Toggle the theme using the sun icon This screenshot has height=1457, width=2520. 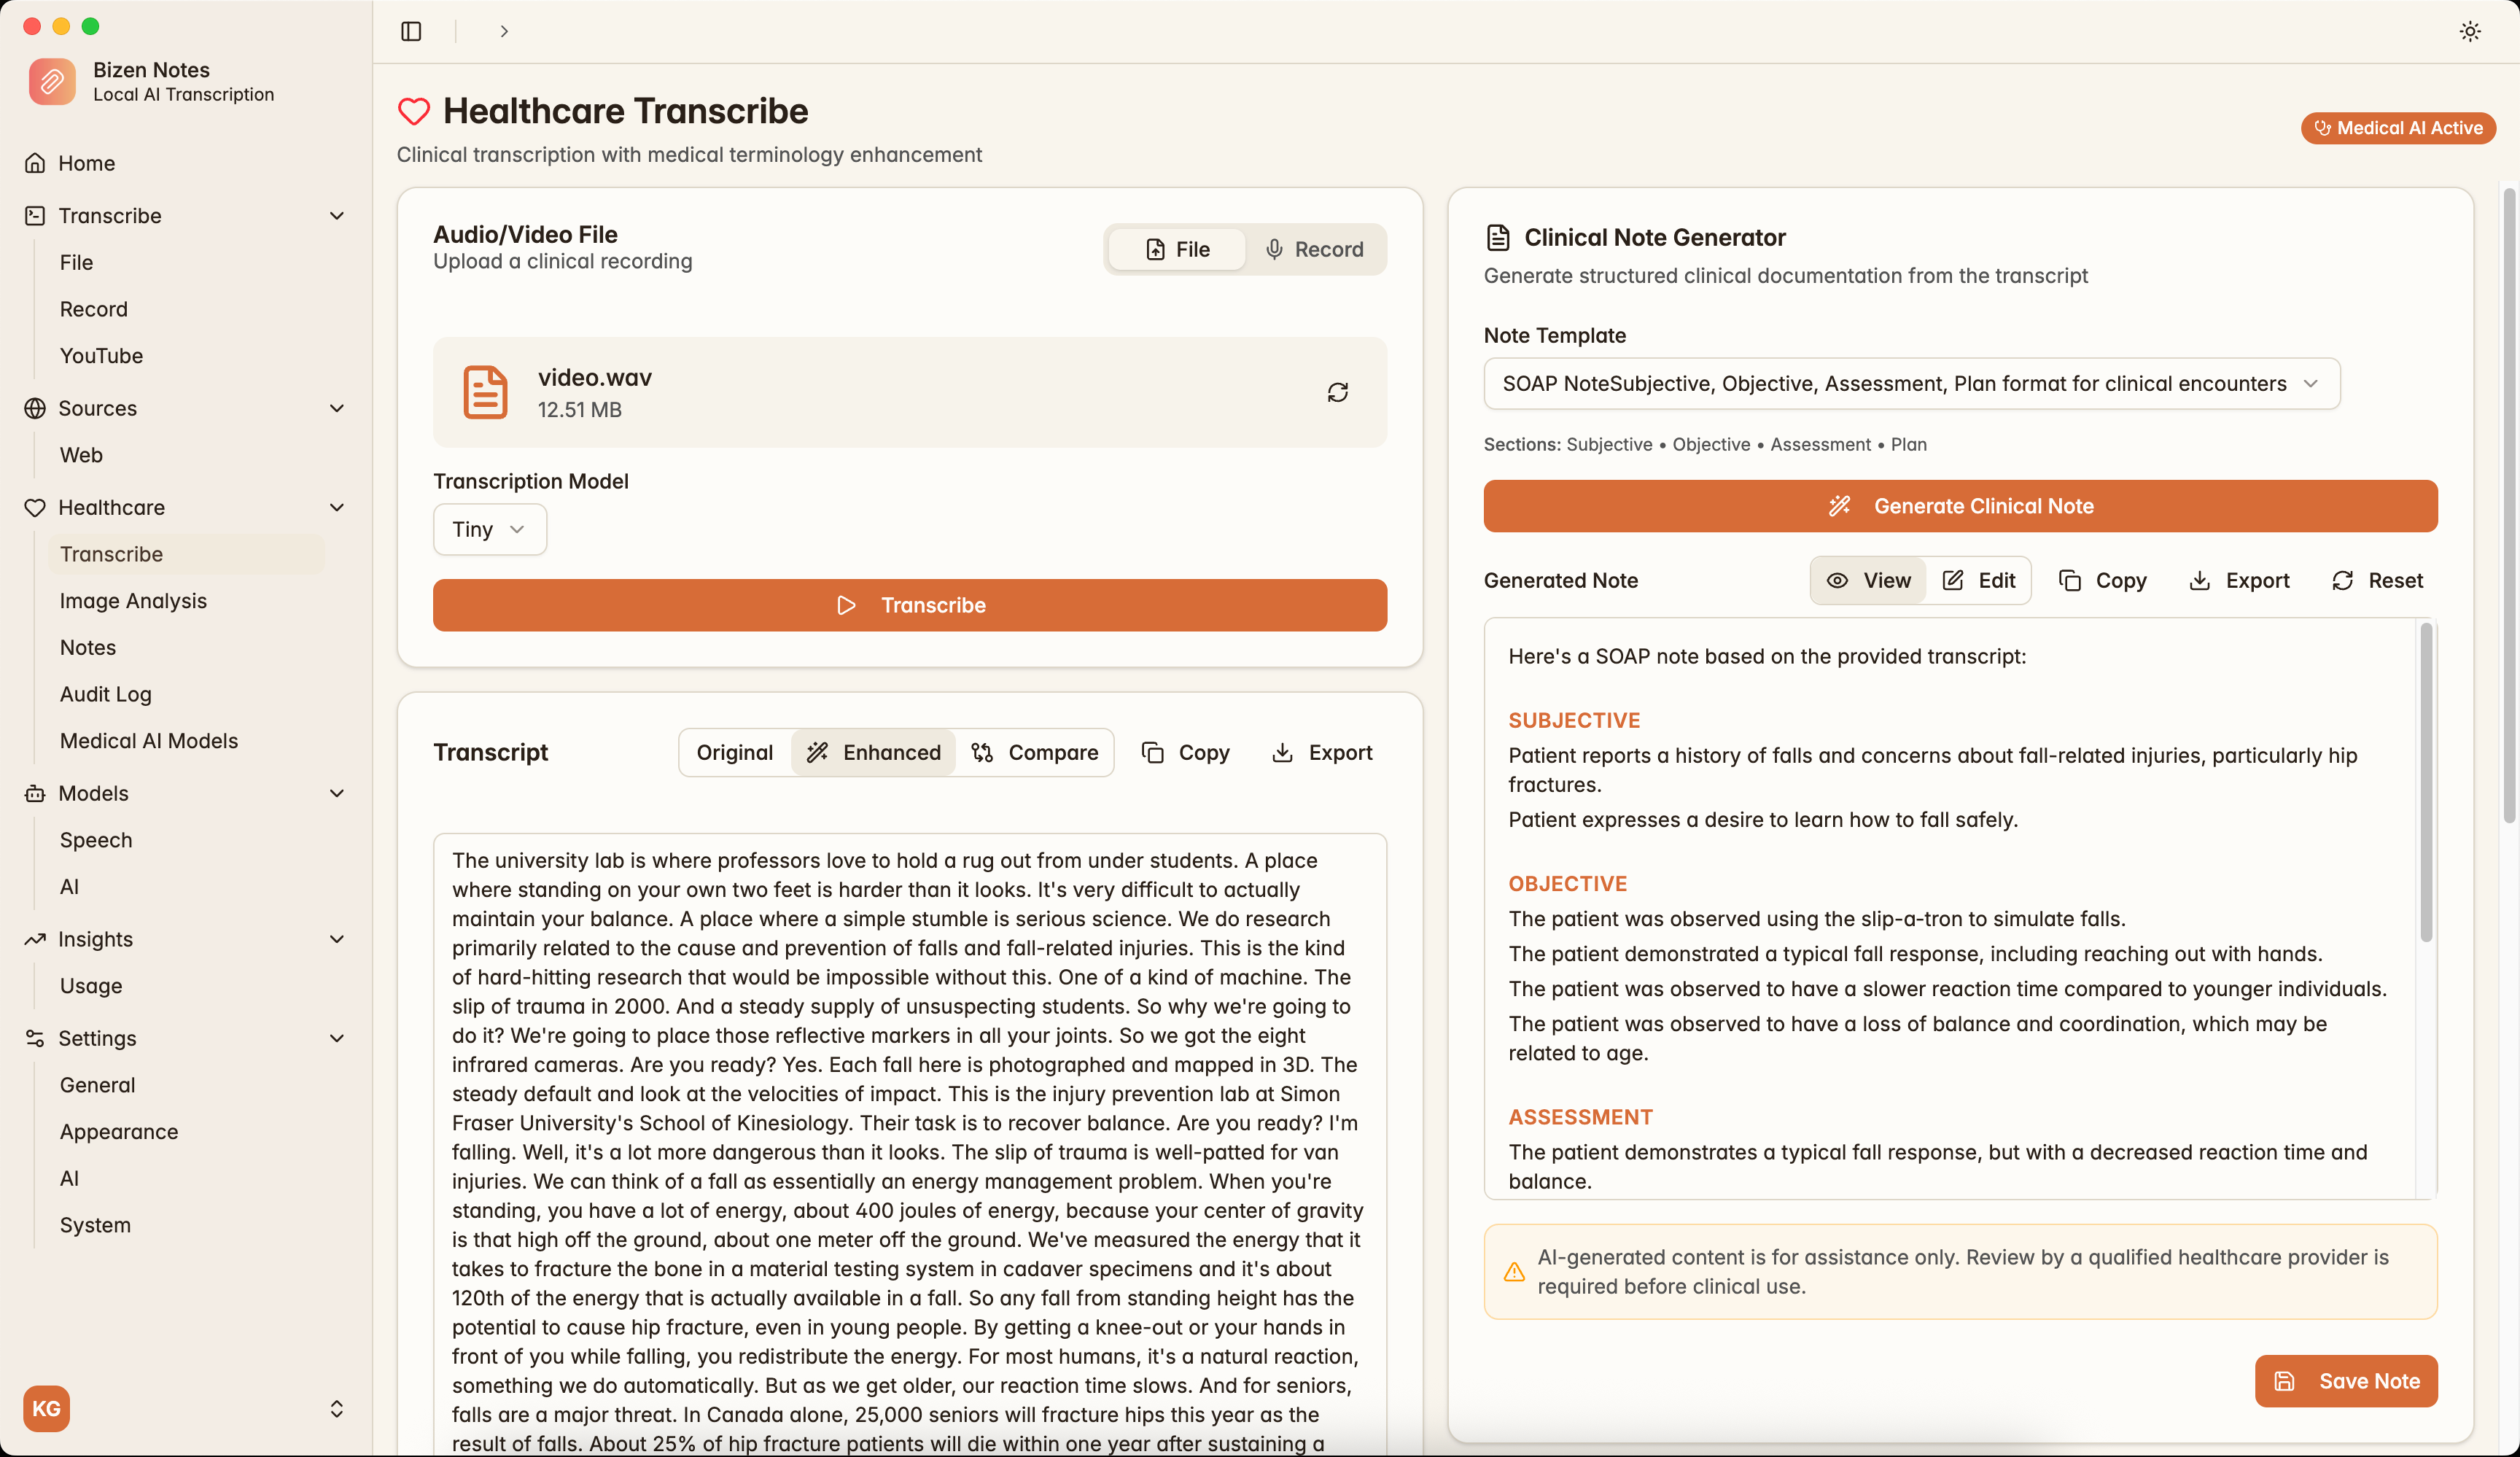coord(2469,31)
